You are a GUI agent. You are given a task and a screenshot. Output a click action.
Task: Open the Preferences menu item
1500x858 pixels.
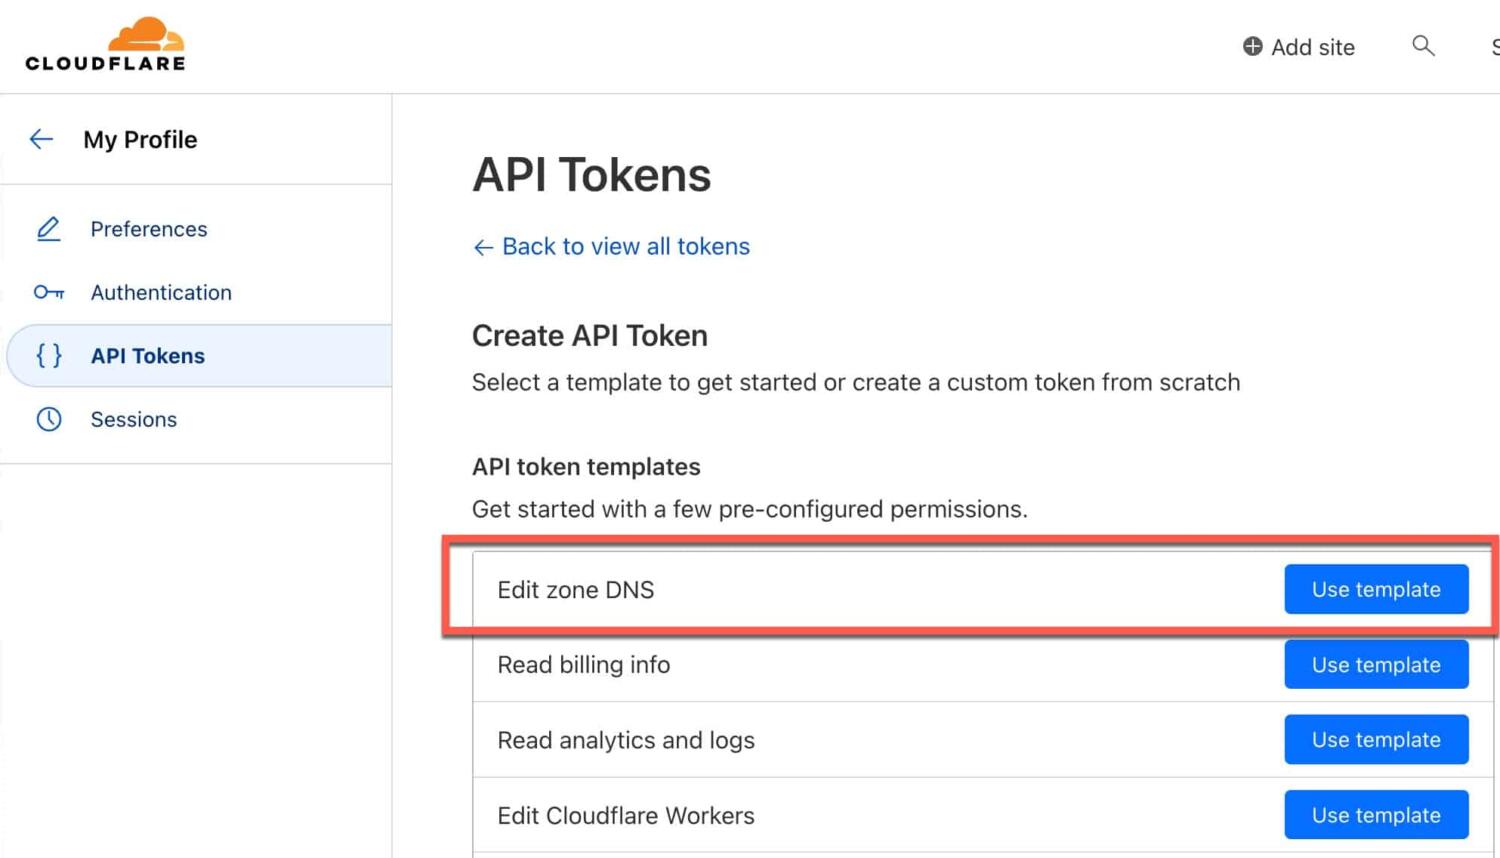click(x=149, y=229)
